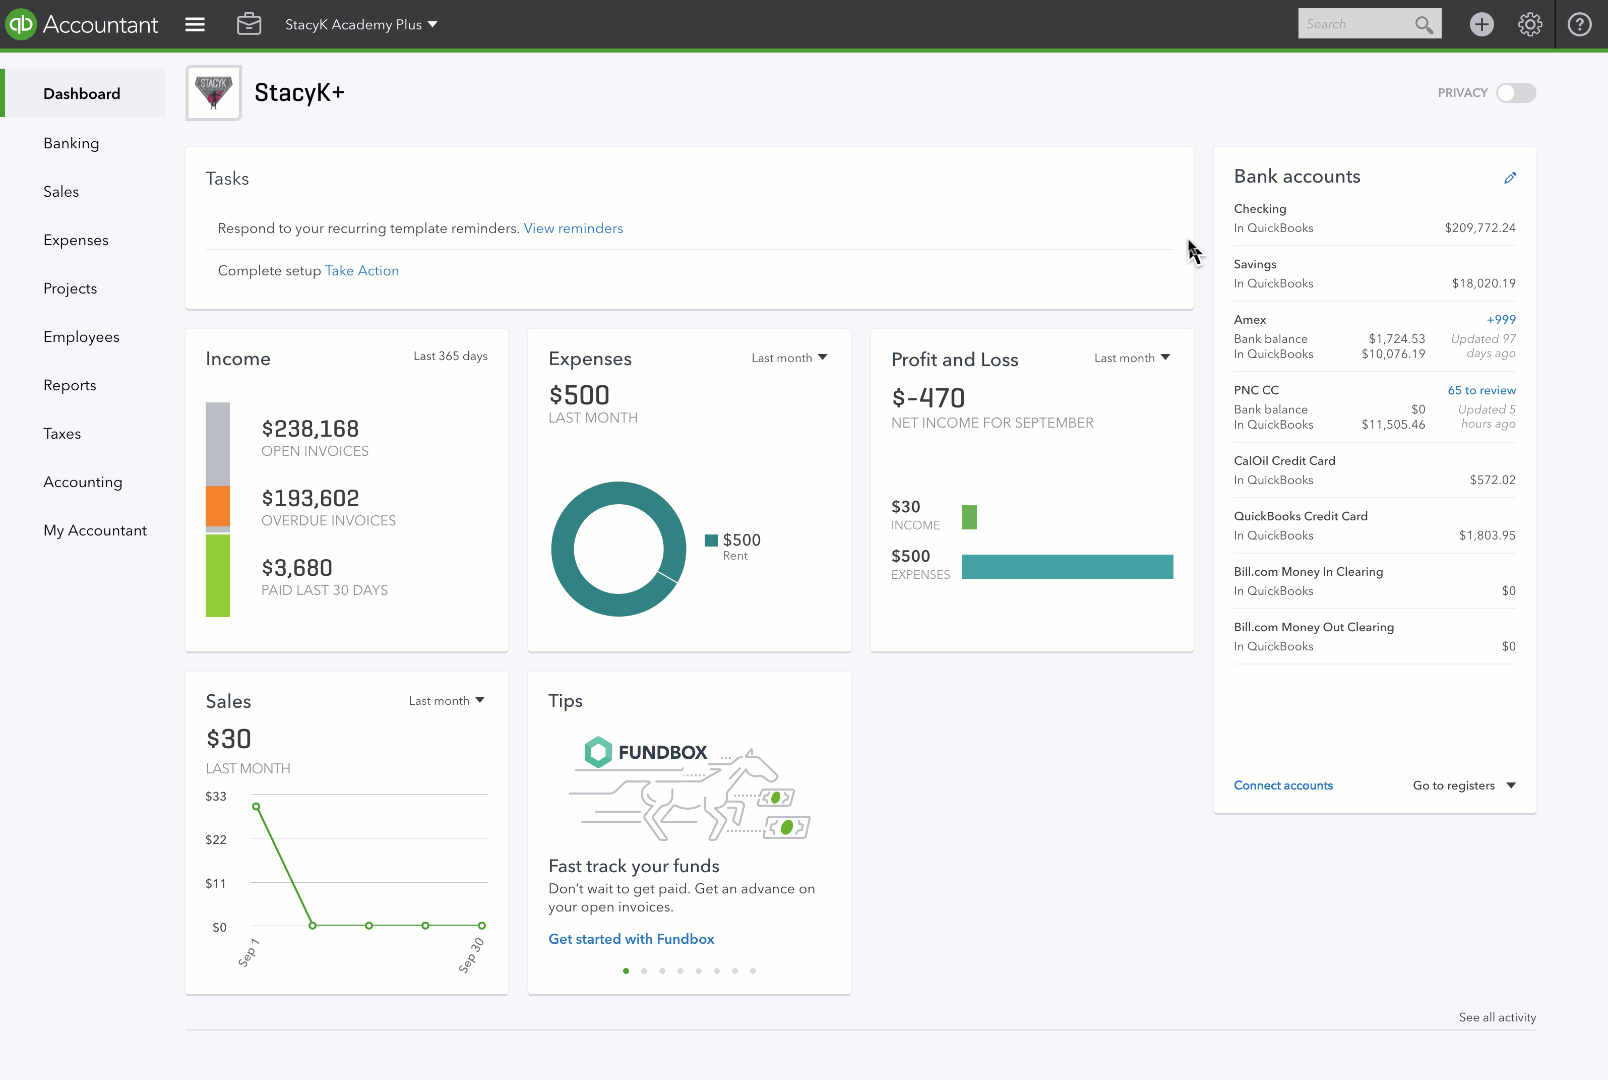Click the search magnifier icon
The image size is (1608, 1080).
coord(1424,24)
